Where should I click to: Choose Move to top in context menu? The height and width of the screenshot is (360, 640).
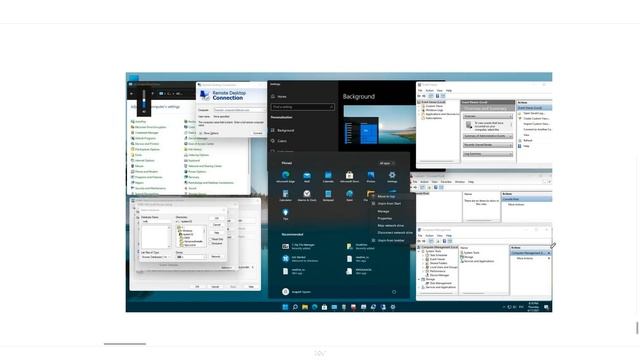386,196
